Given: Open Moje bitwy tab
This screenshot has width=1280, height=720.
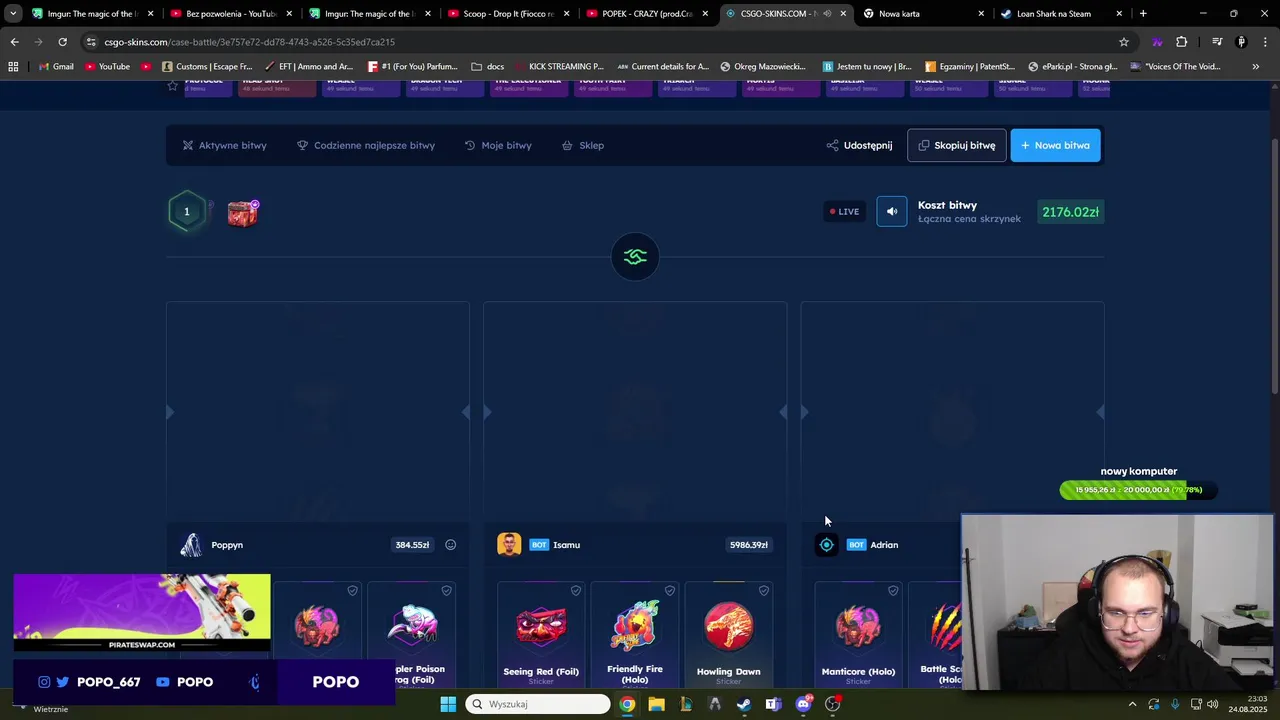Looking at the screenshot, I should (x=498, y=145).
